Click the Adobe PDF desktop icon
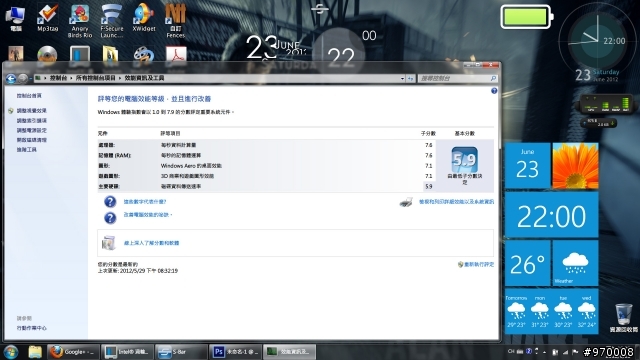Screen dimensions: 640x360 (176, 54)
